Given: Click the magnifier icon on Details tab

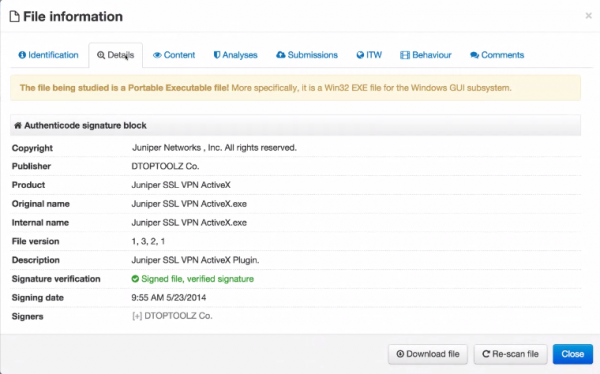Looking at the screenshot, I should click(101, 56).
